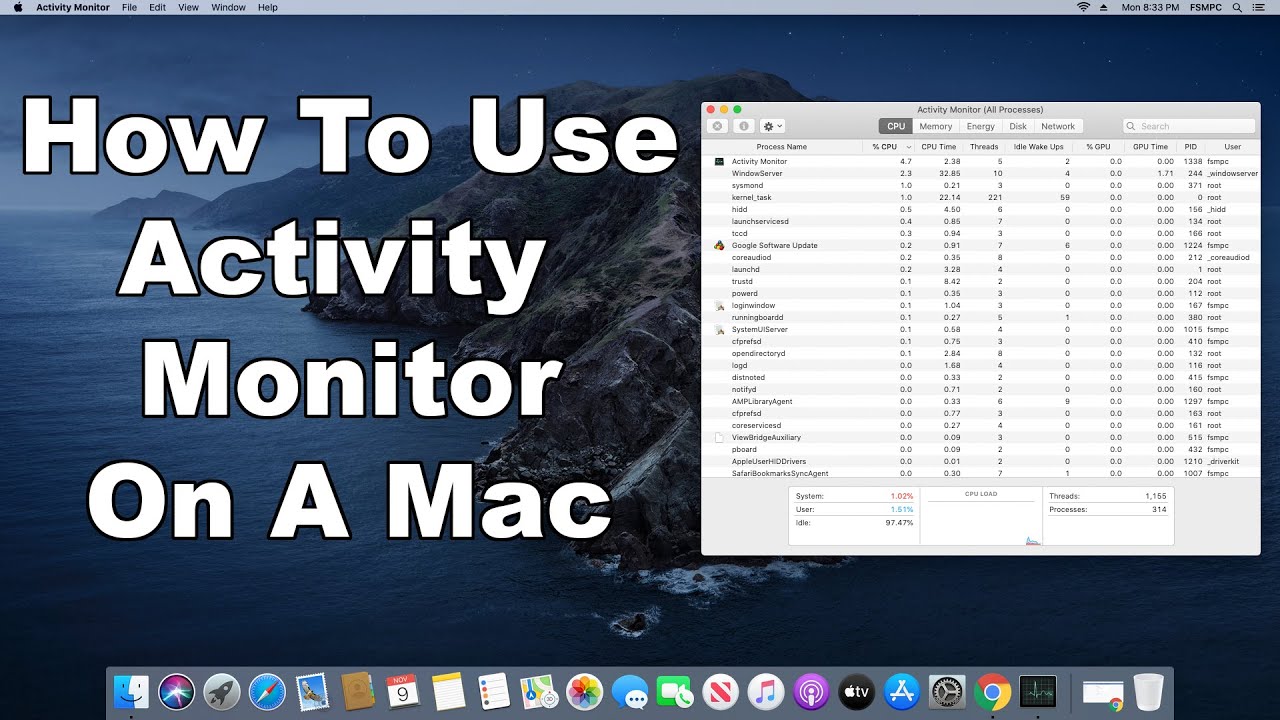
Task: Select the WindowServer process row
Action: click(981, 173)
